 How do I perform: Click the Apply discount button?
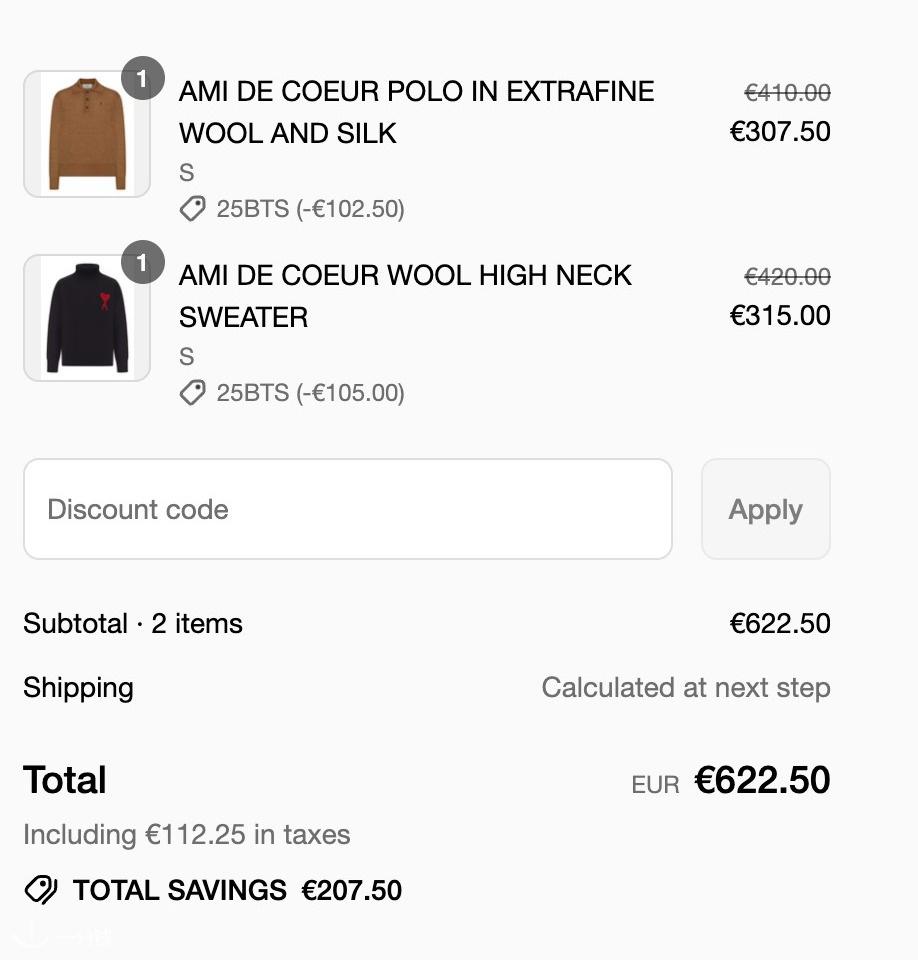tap(766, 509)
